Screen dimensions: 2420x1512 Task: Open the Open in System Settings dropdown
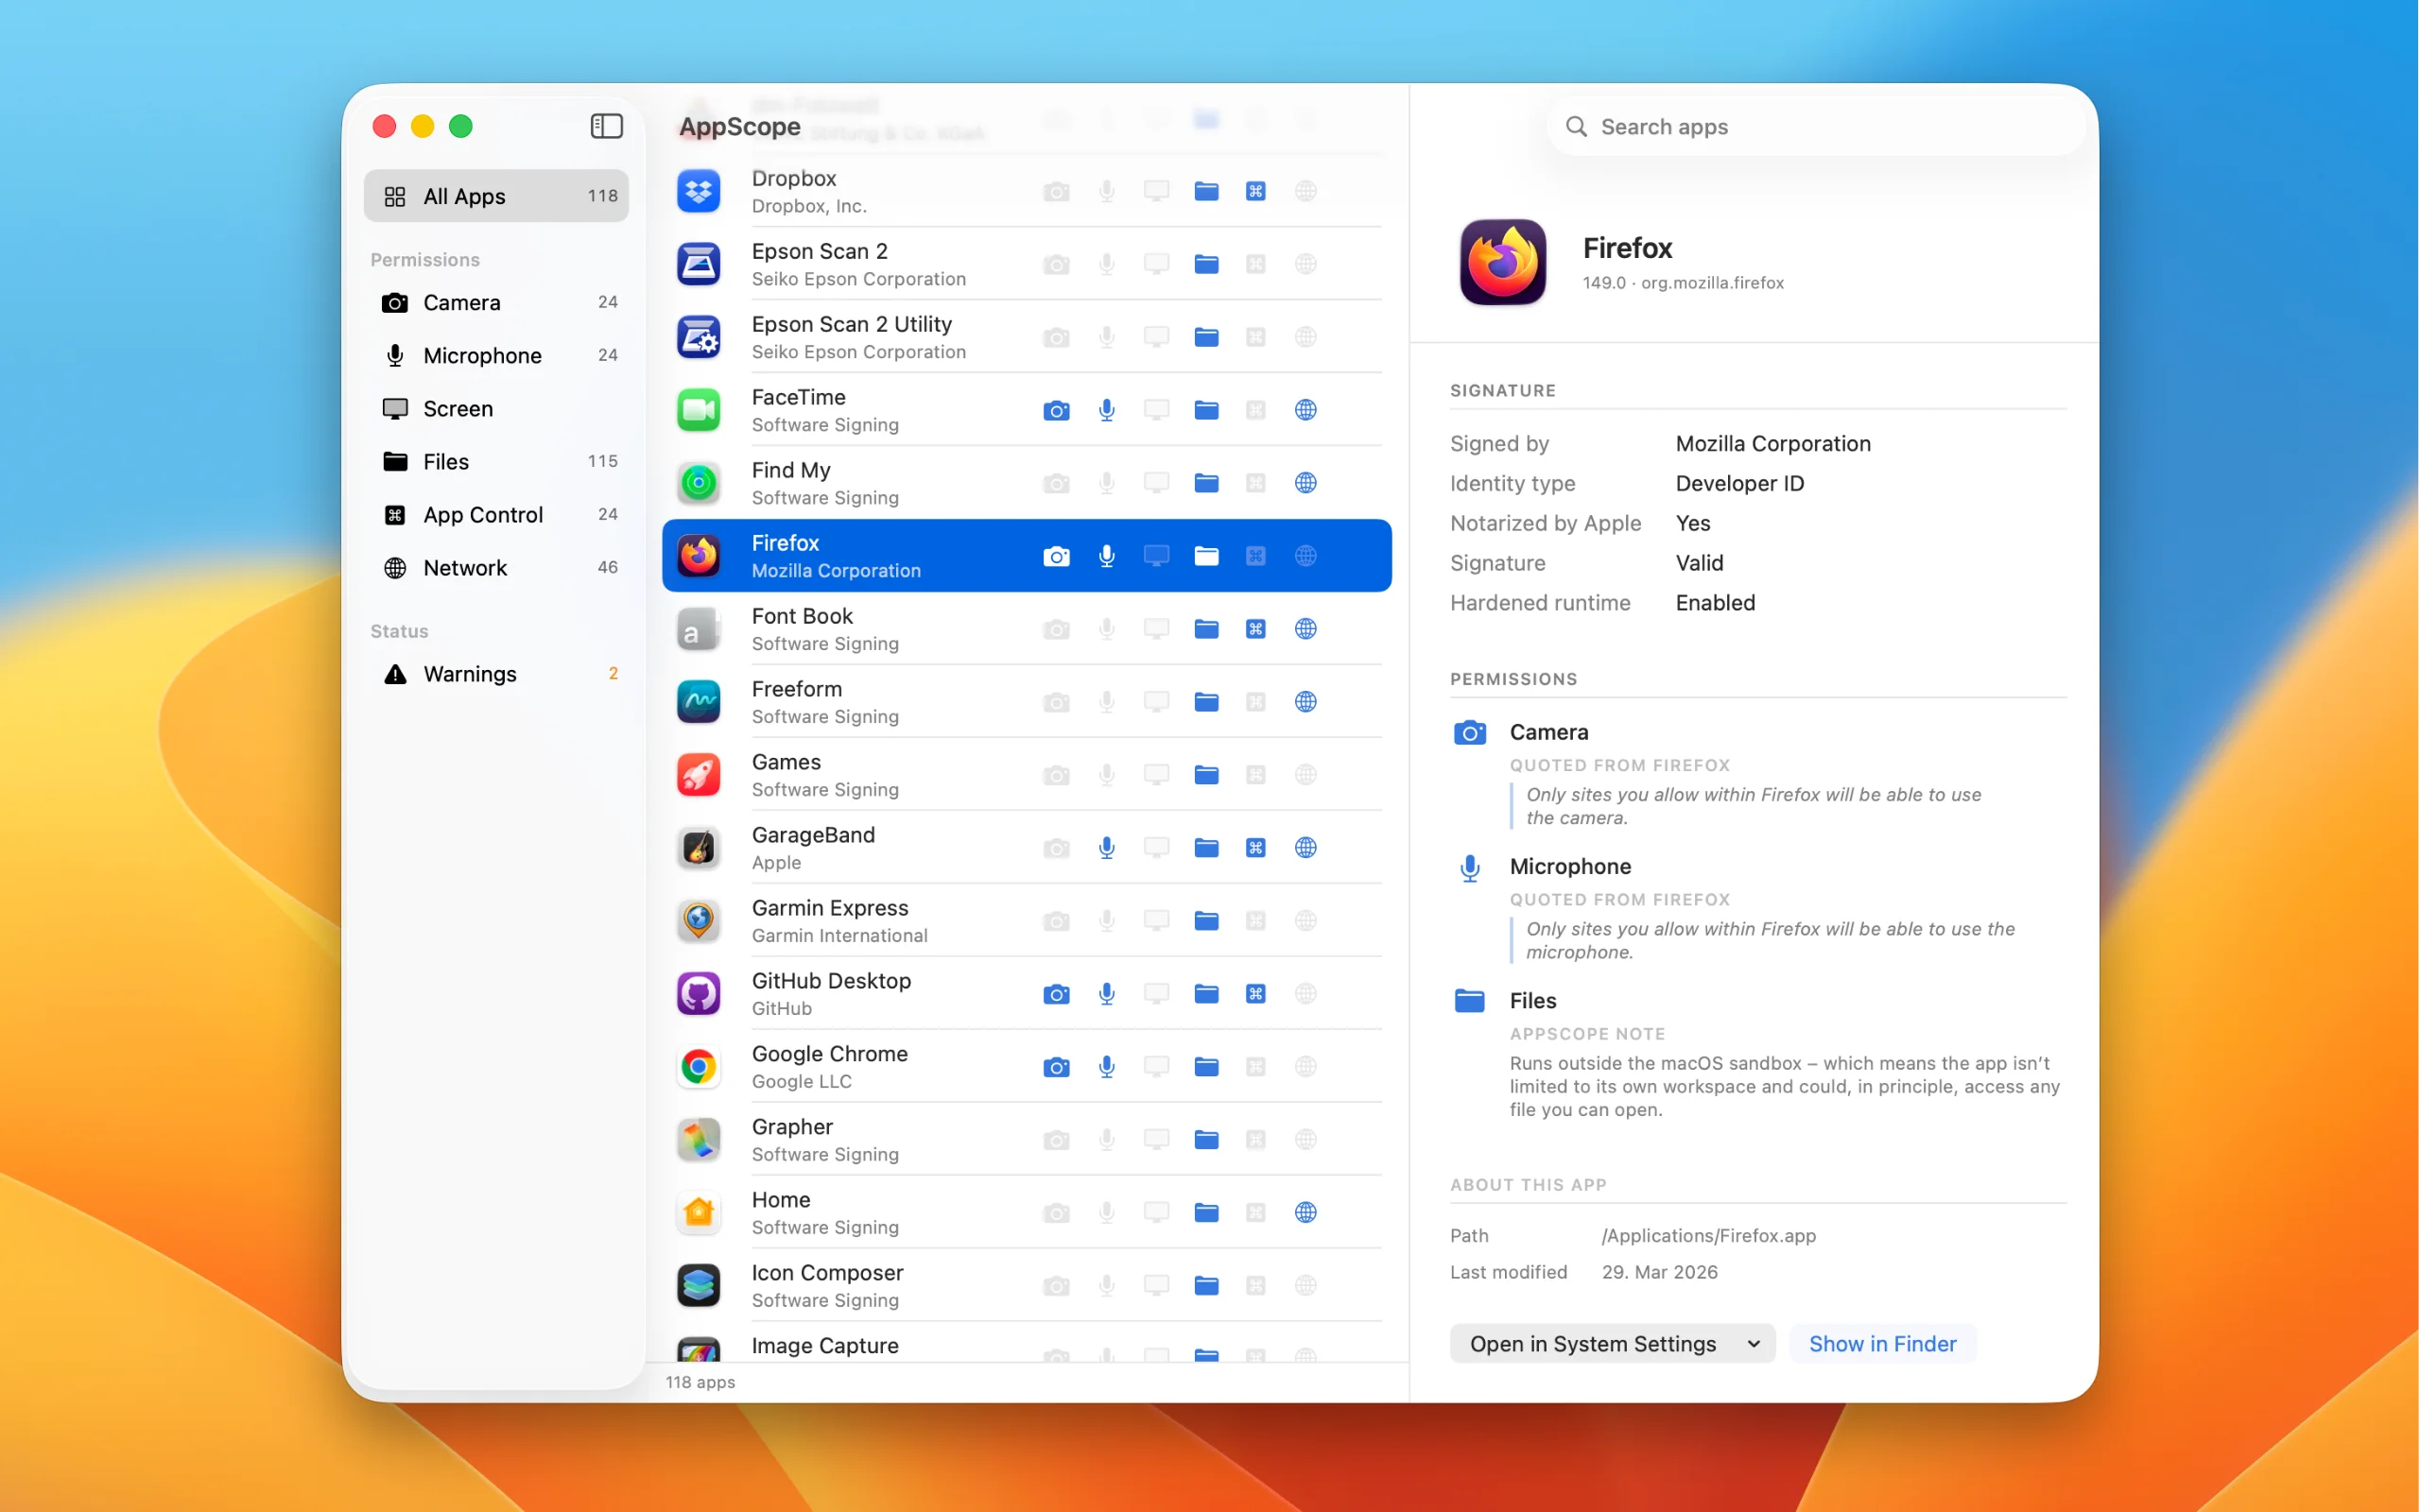pos(1612,1343)
